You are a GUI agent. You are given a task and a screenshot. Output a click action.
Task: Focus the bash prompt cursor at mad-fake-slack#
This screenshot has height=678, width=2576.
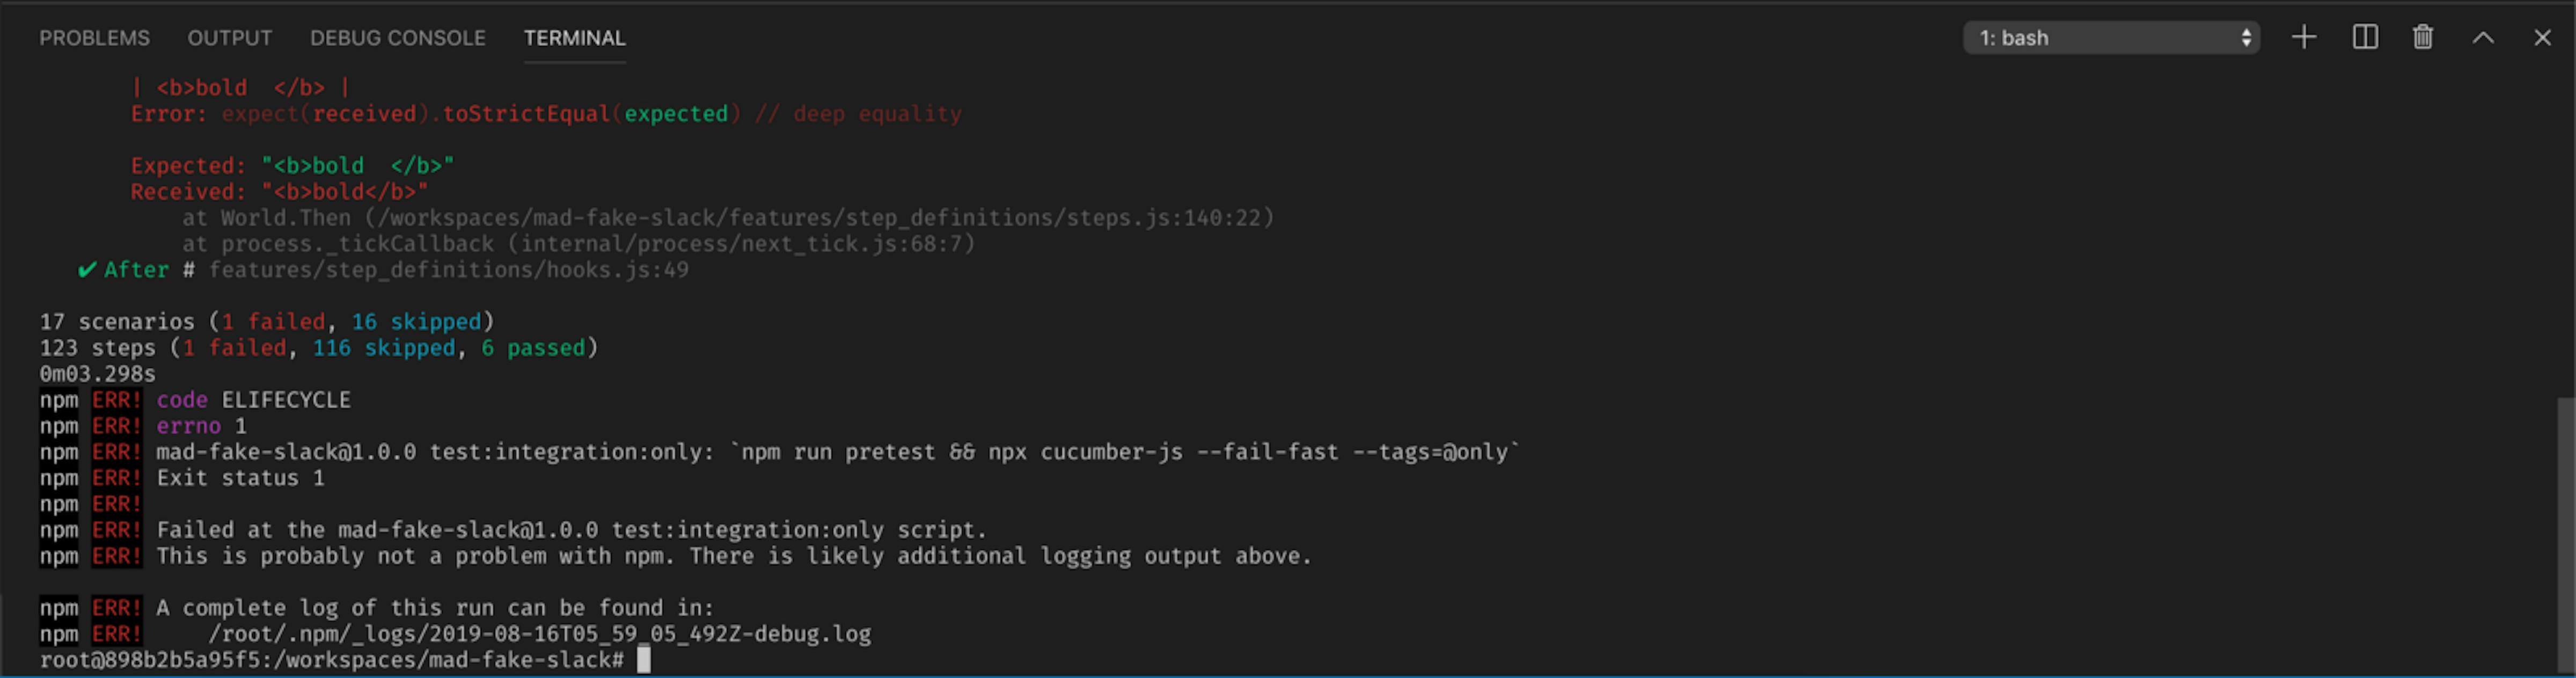(x=644, y=660)
